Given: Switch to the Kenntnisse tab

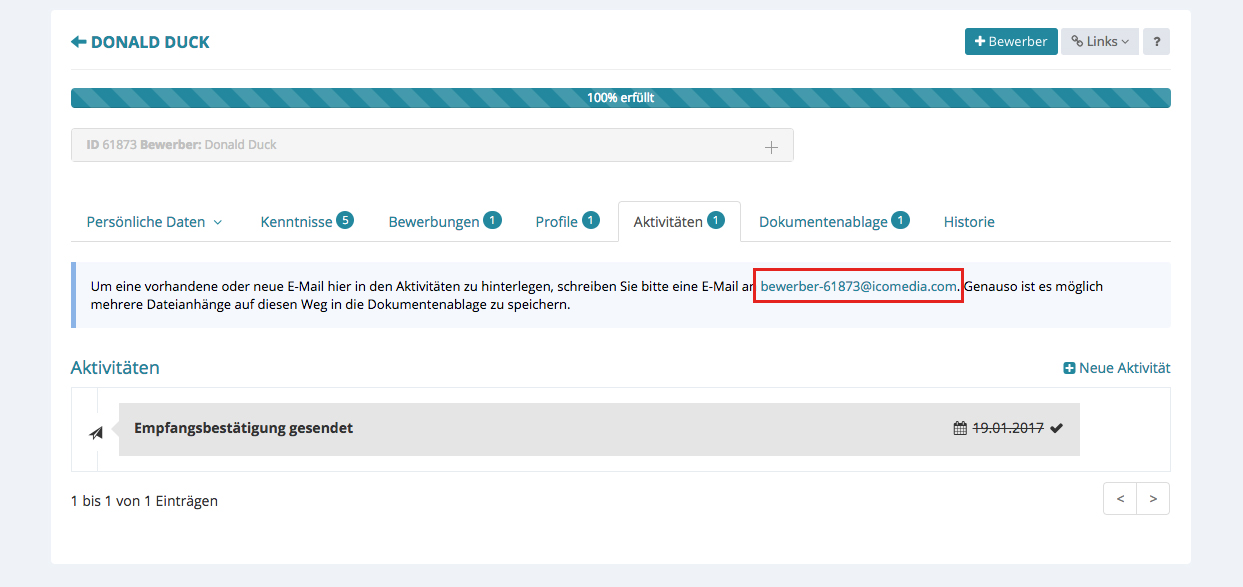Looking at the screenshot, I should coord(306,222).
